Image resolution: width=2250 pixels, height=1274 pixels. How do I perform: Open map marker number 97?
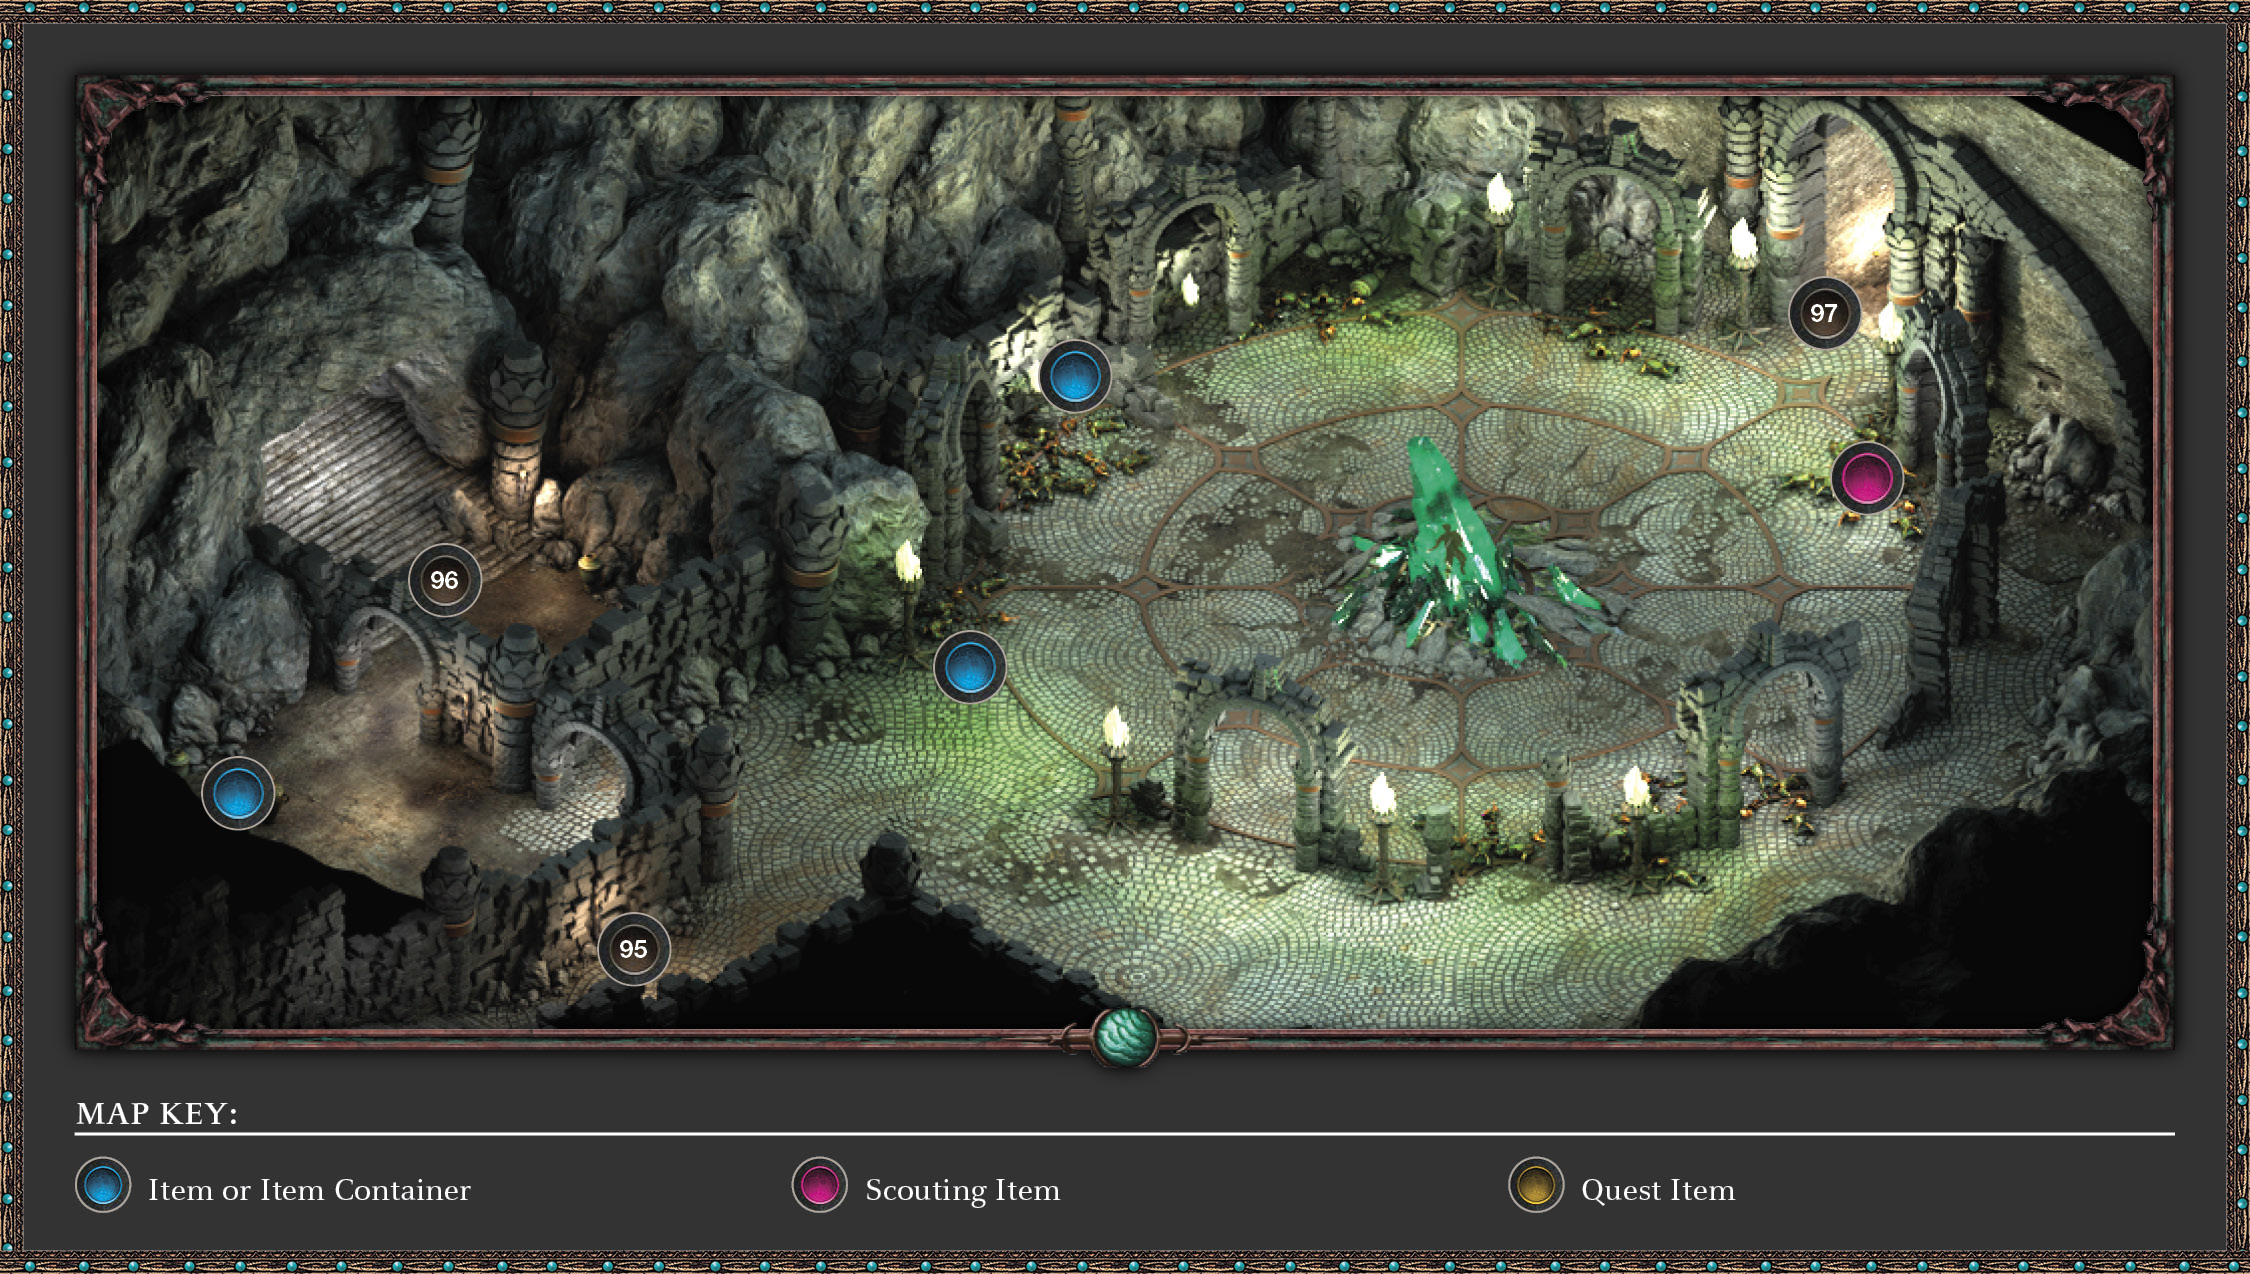pyautogui.click(x=1824, y=313)
